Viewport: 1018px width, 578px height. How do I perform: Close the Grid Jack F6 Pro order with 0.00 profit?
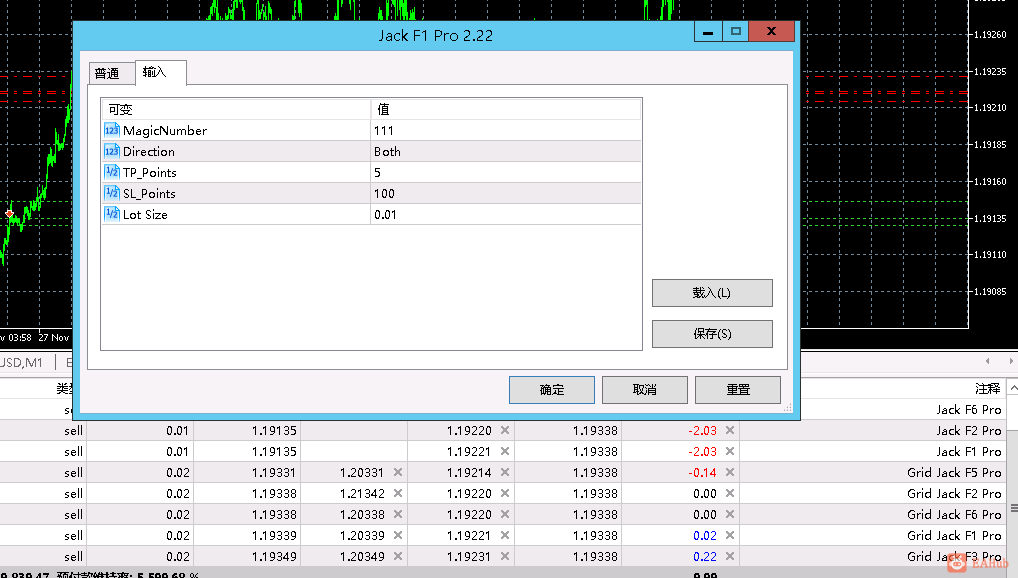[x=730, y=514]
